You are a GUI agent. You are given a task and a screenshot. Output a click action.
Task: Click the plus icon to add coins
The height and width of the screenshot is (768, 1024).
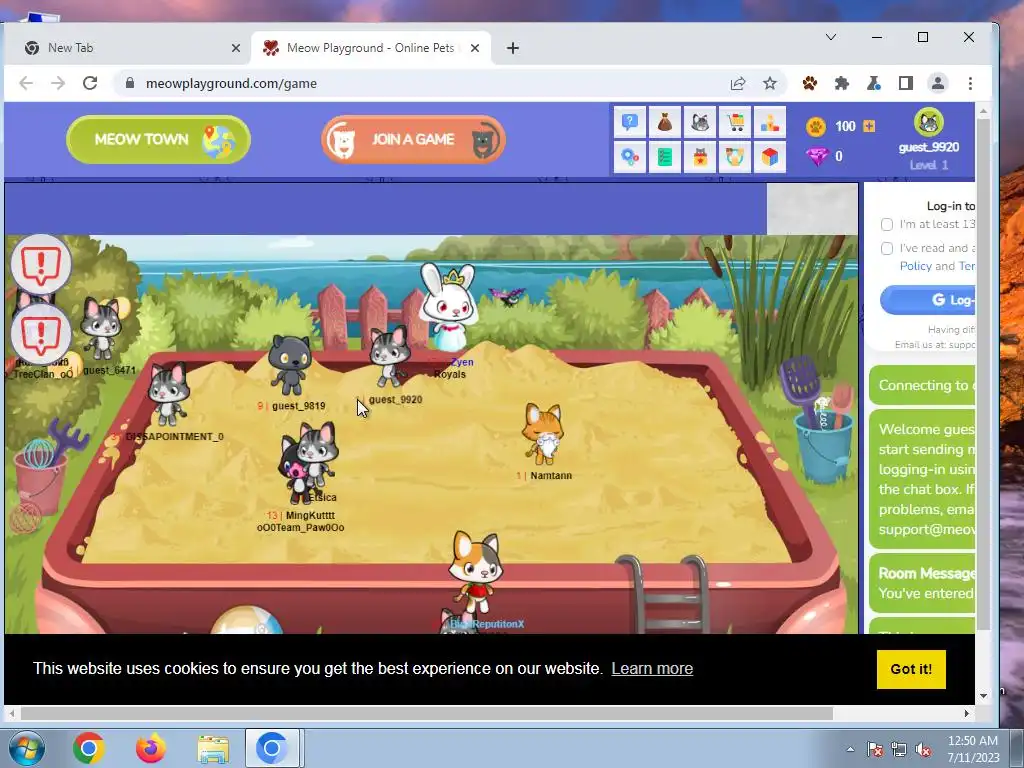(869, 126)
